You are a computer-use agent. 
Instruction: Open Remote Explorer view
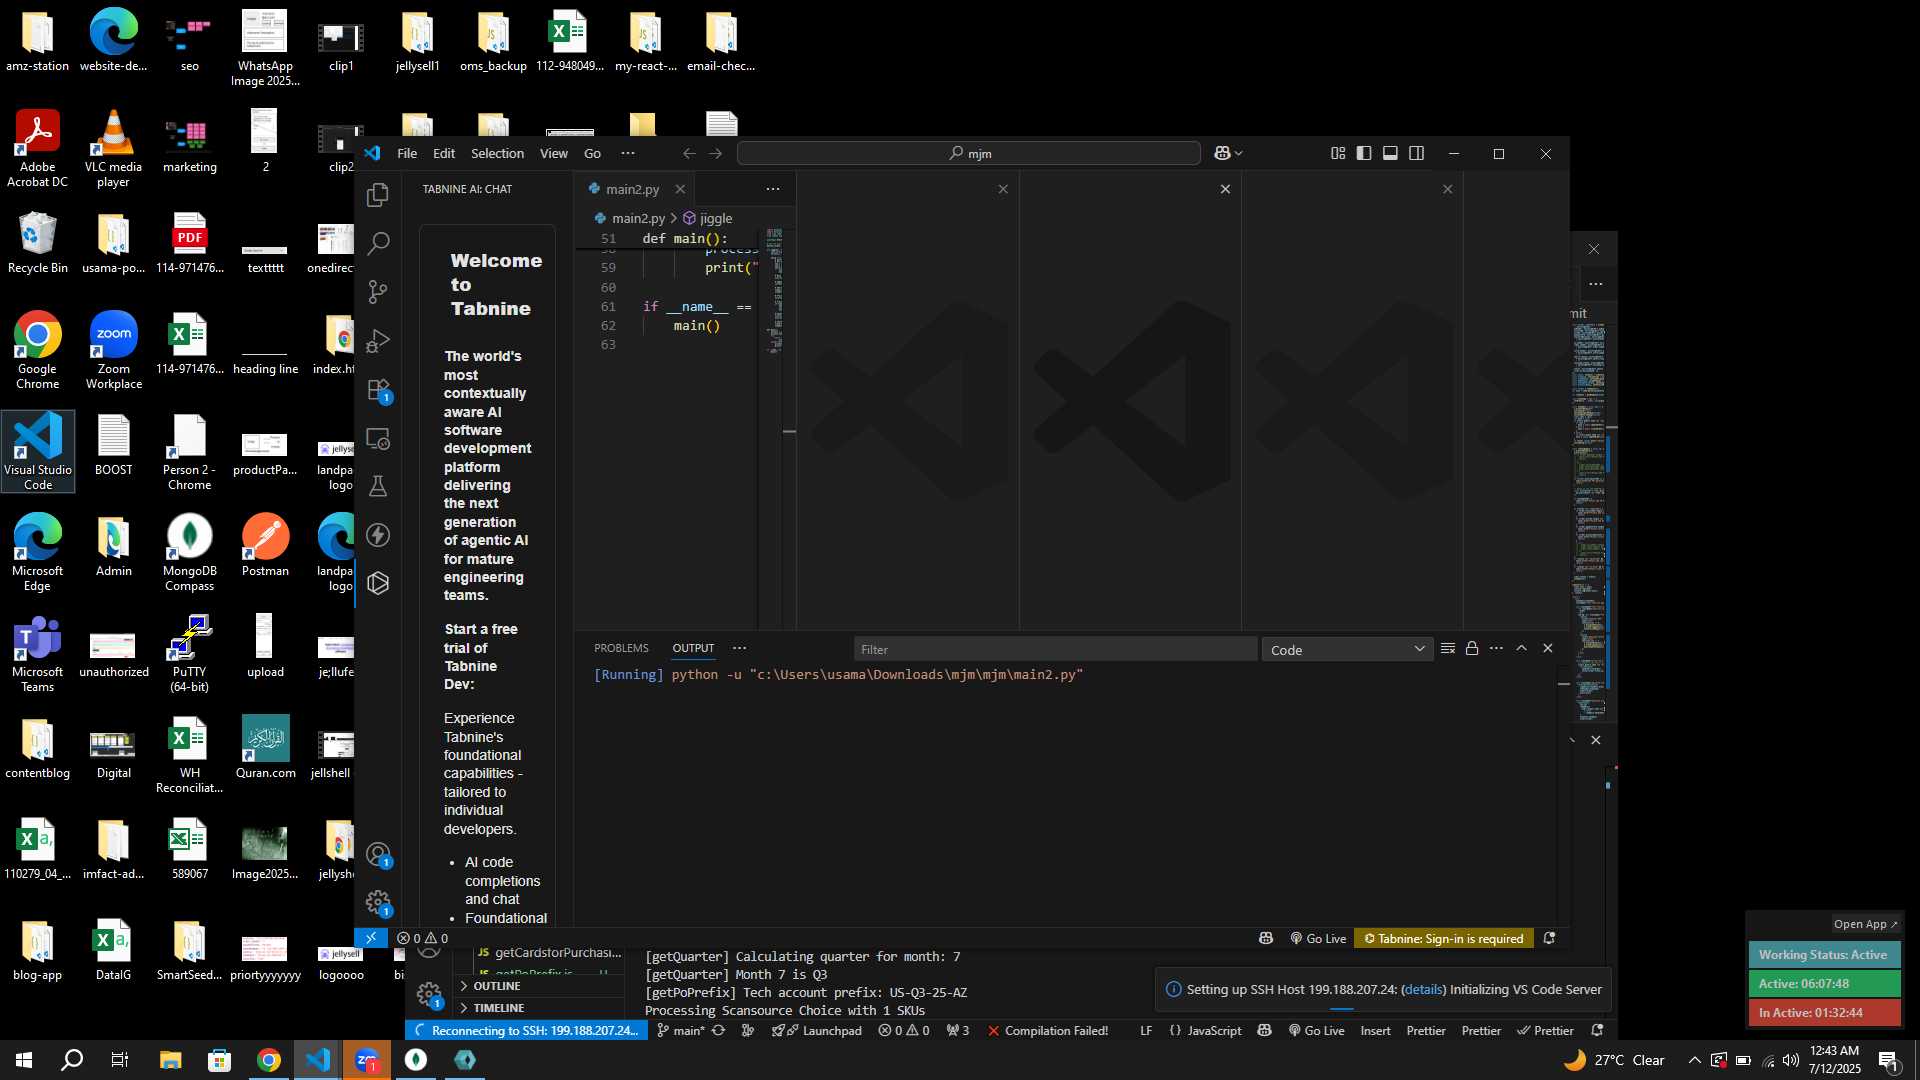pos(378,438)
